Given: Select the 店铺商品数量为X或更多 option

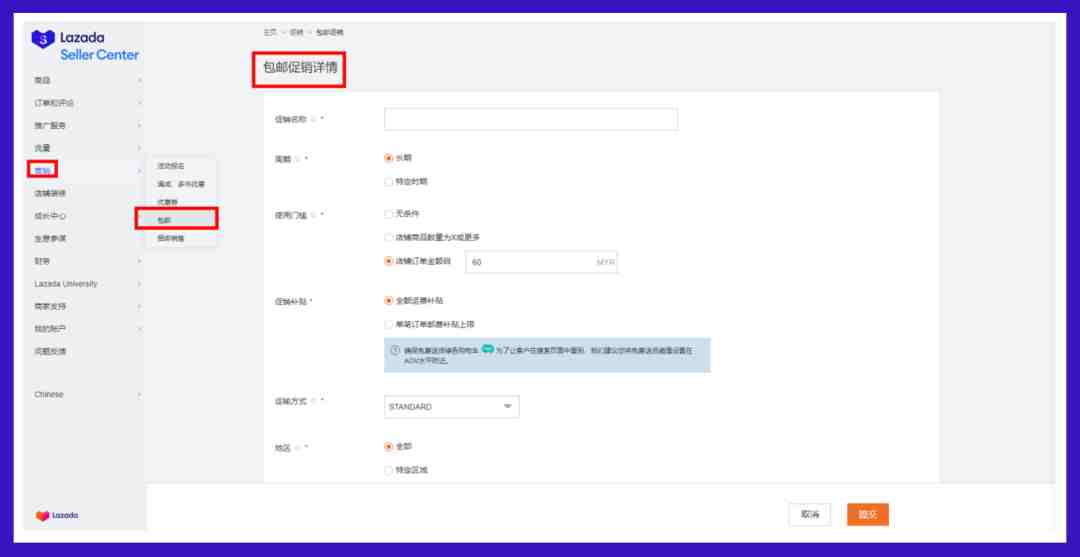Looking at the screenshot, I should pyautogui.click(x=388, y=237).
